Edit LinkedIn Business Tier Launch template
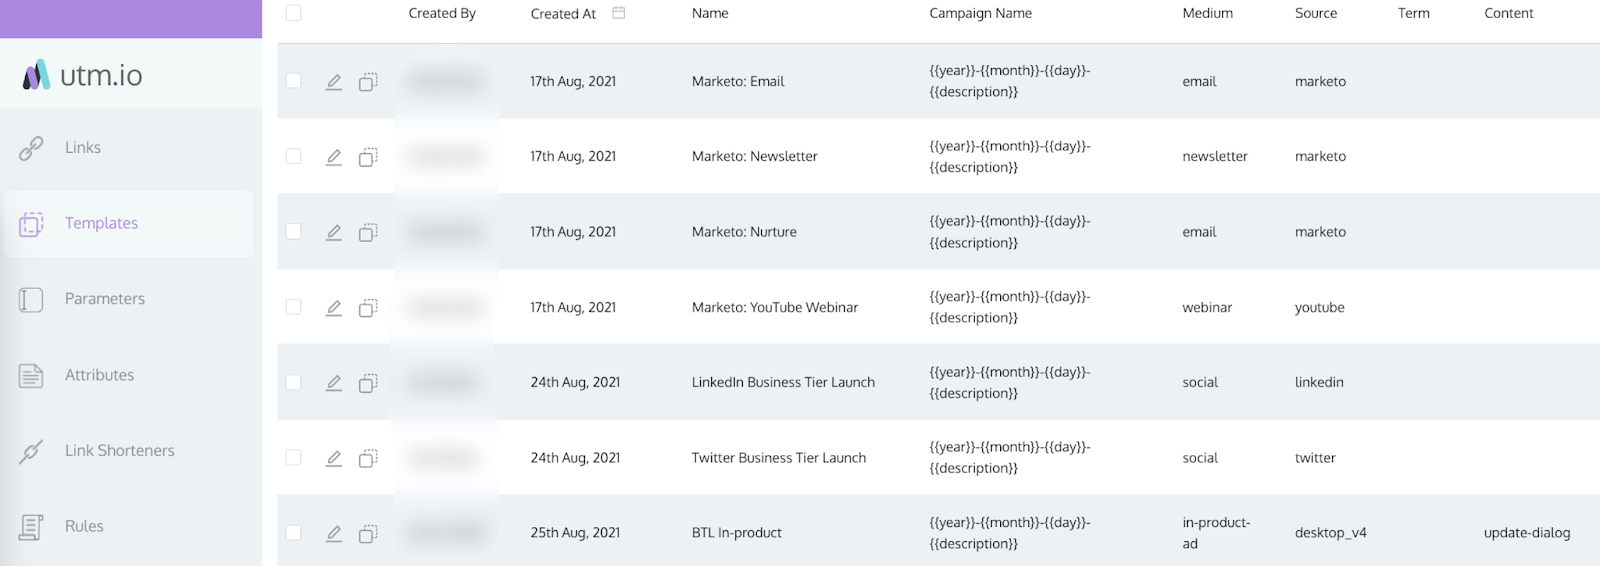The width and height of the screenshot is (1600, 566). pos(334,383)
